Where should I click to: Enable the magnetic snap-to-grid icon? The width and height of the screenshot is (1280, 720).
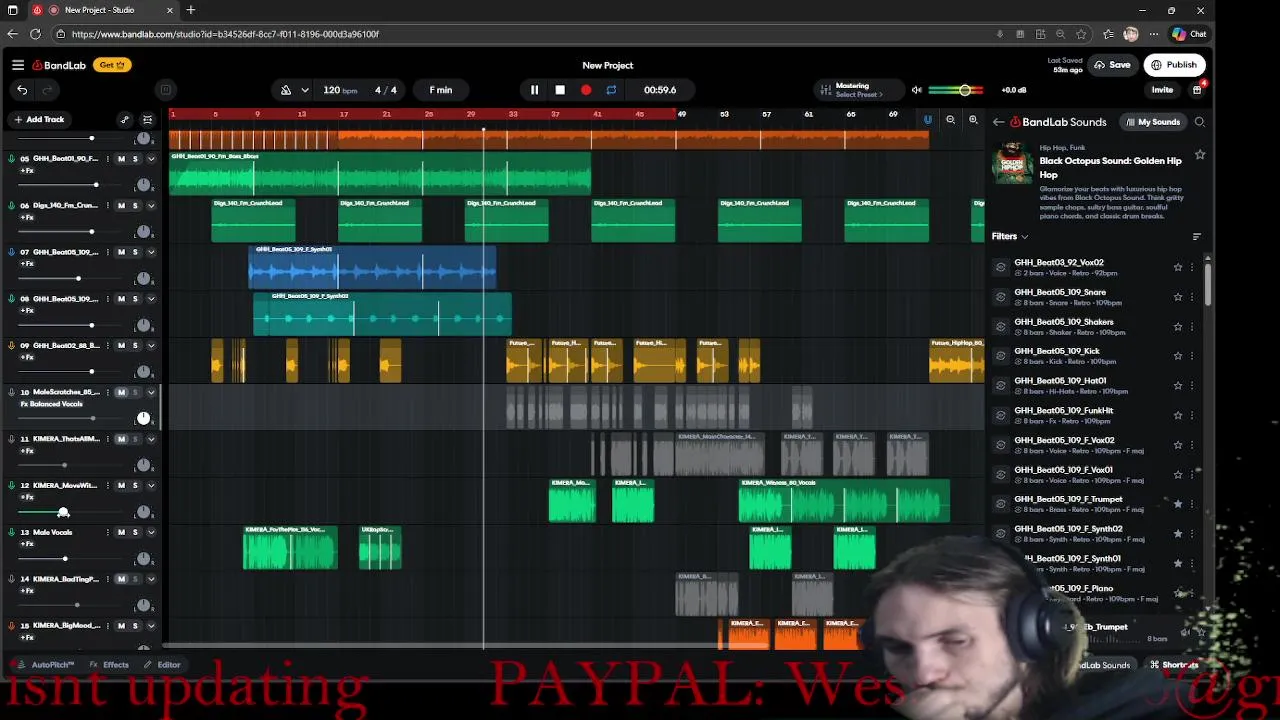coord(927,120)
